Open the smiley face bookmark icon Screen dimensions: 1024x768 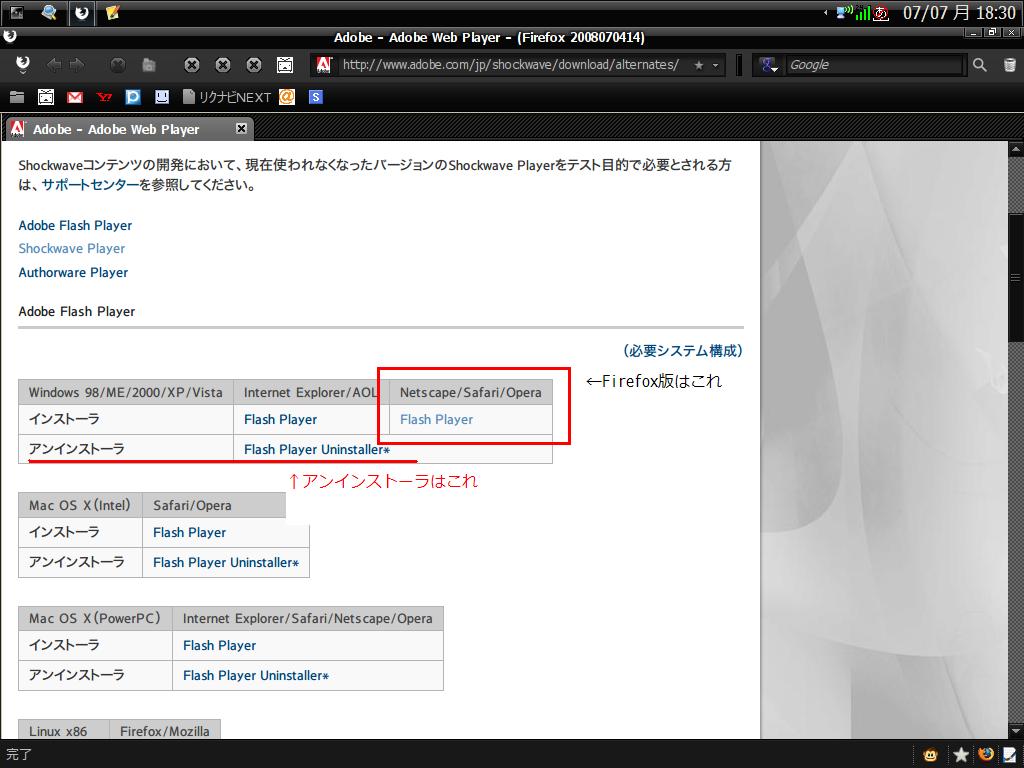pos(162,97)
